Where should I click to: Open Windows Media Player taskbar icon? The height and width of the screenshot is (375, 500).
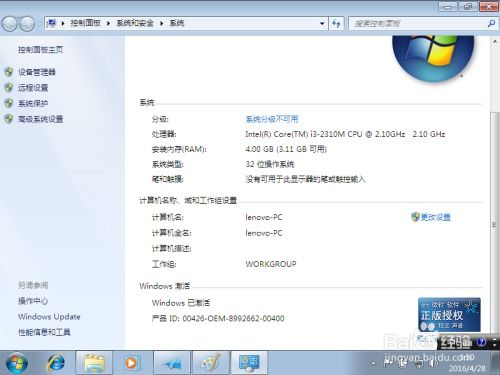[x=131, y=363]
